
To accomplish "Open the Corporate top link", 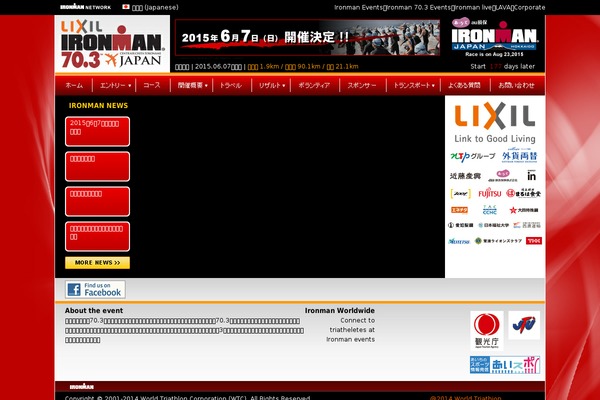I will pyautogui.click(x=530, y=7).
